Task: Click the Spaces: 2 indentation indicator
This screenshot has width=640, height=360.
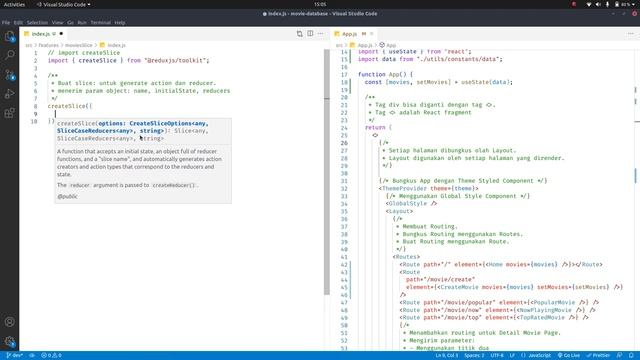Action: (474, 356)
